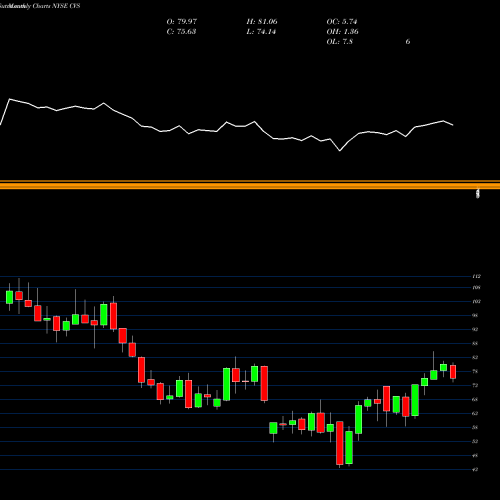This screenshot has width=500, height=500.
Task: Click price axis label 68
Action: coord(476,399)
